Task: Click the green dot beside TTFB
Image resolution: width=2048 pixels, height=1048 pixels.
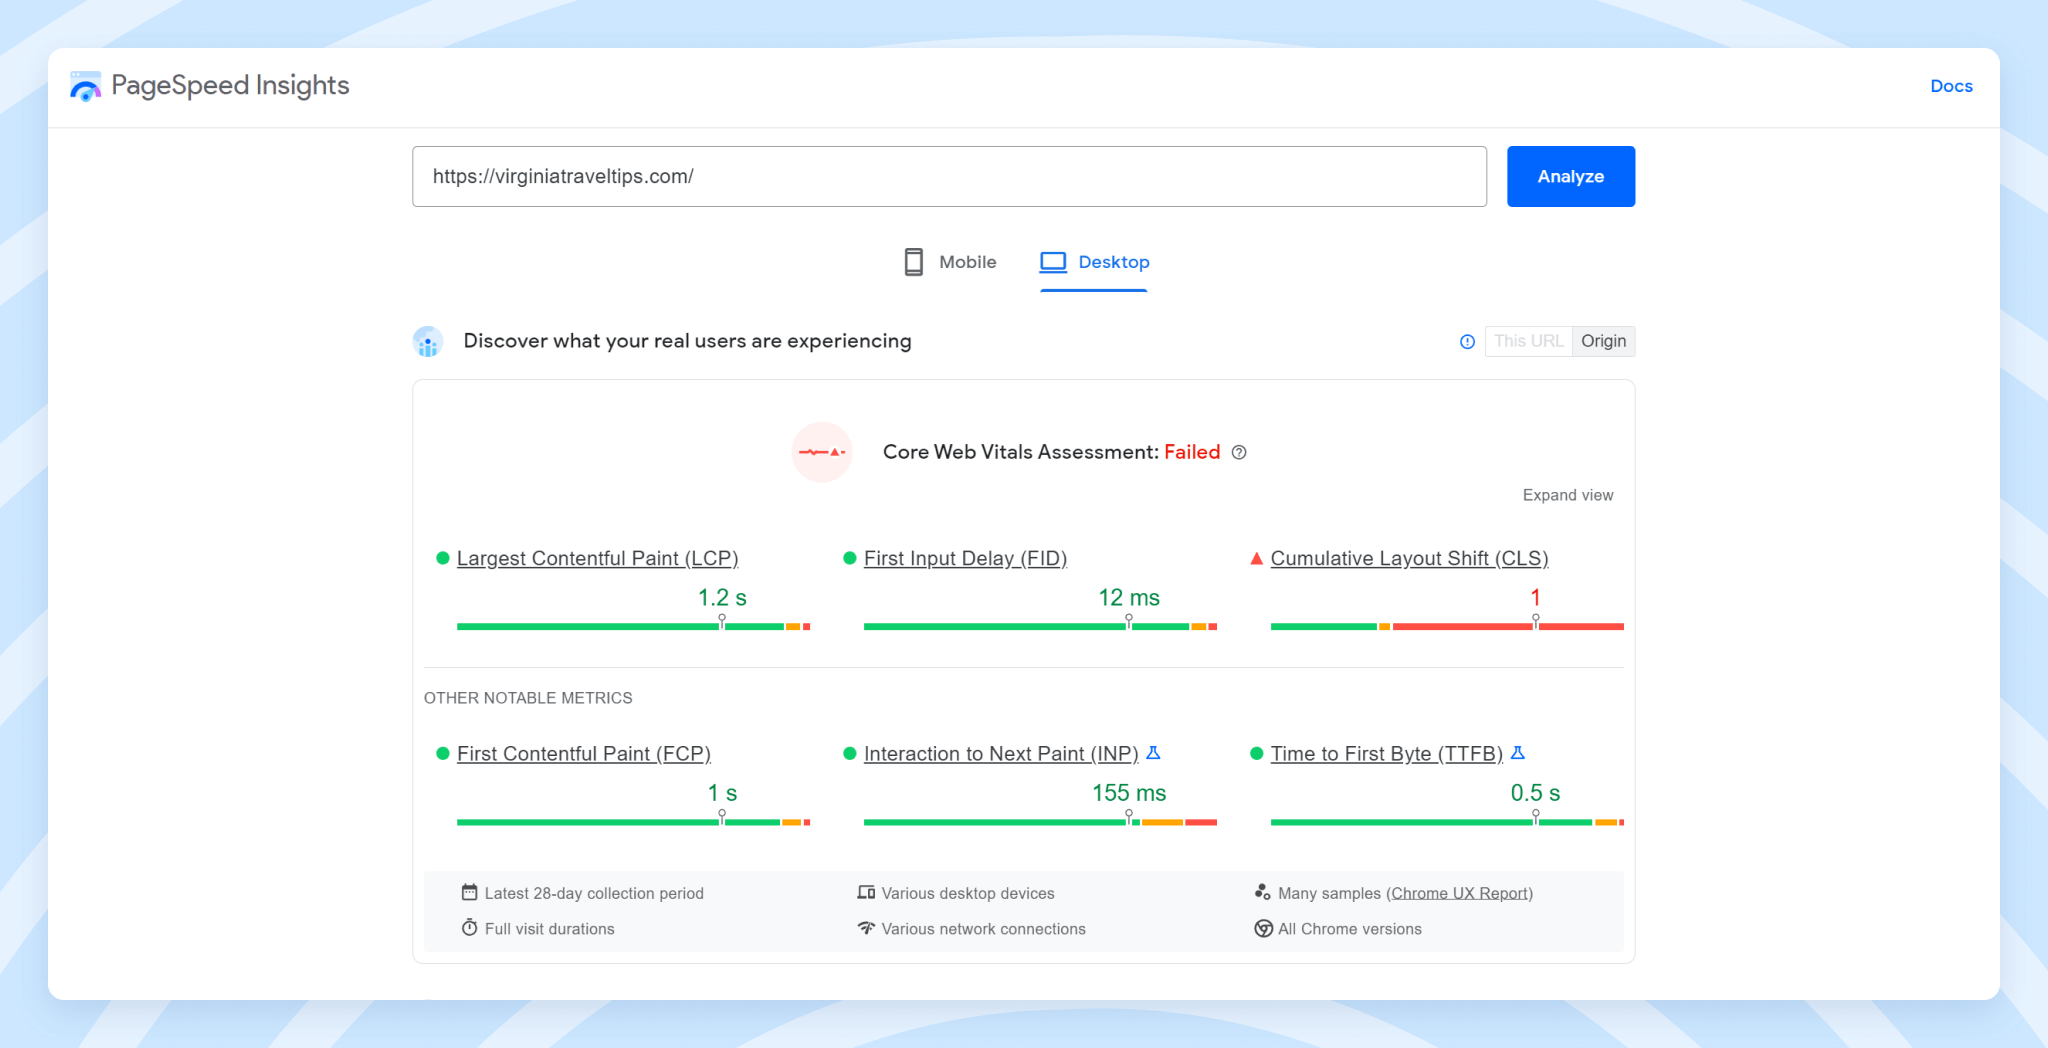Action: (x=1257, y=753)
